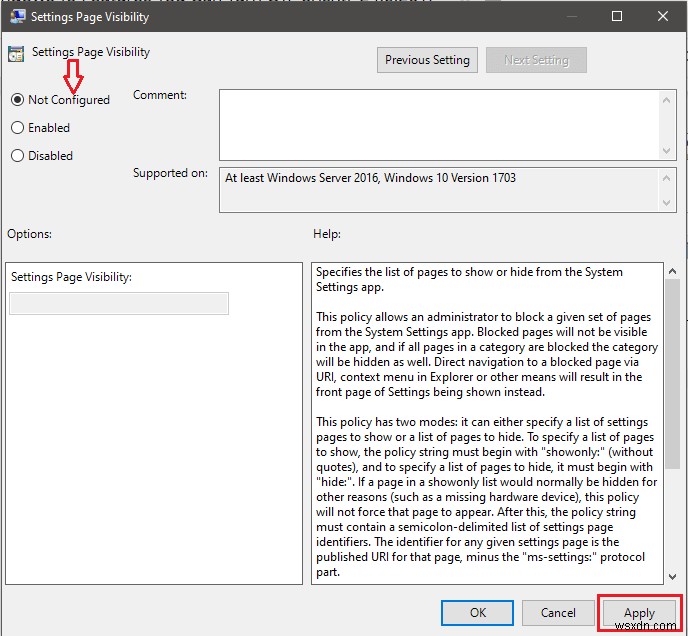Confirm with the OK button
This screenshot has height=636, width=688.
477,612
